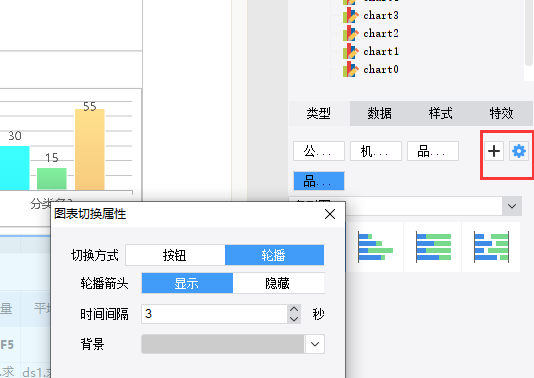This screenshot has height=378, width=534.
Task: Click the chart0 tree label
Action: point(381,69)
